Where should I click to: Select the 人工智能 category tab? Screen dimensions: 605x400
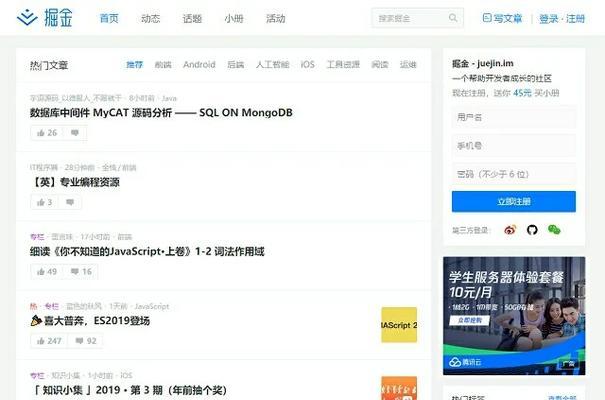point(272,65)
